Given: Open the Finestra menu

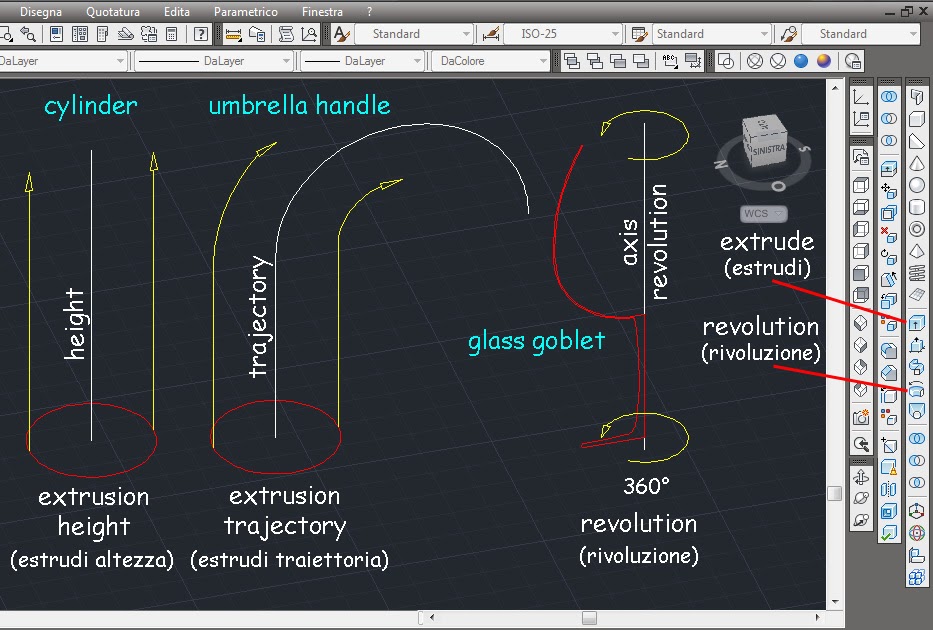Looking at the screenshot, I should [322, 12].
